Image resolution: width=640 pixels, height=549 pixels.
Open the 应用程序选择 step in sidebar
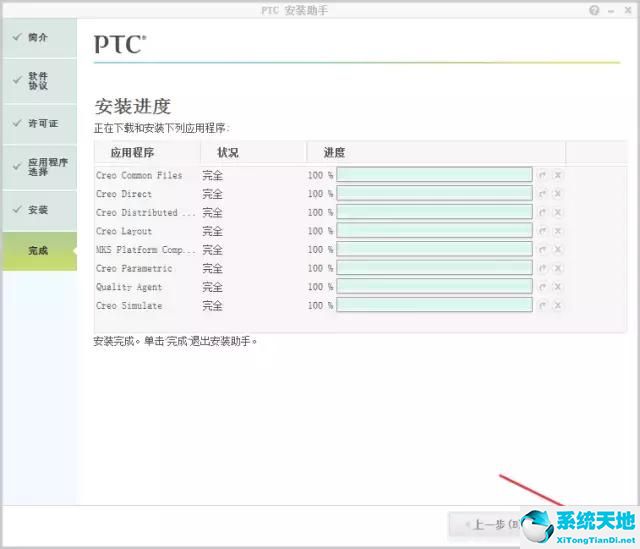tap(40, 167)
